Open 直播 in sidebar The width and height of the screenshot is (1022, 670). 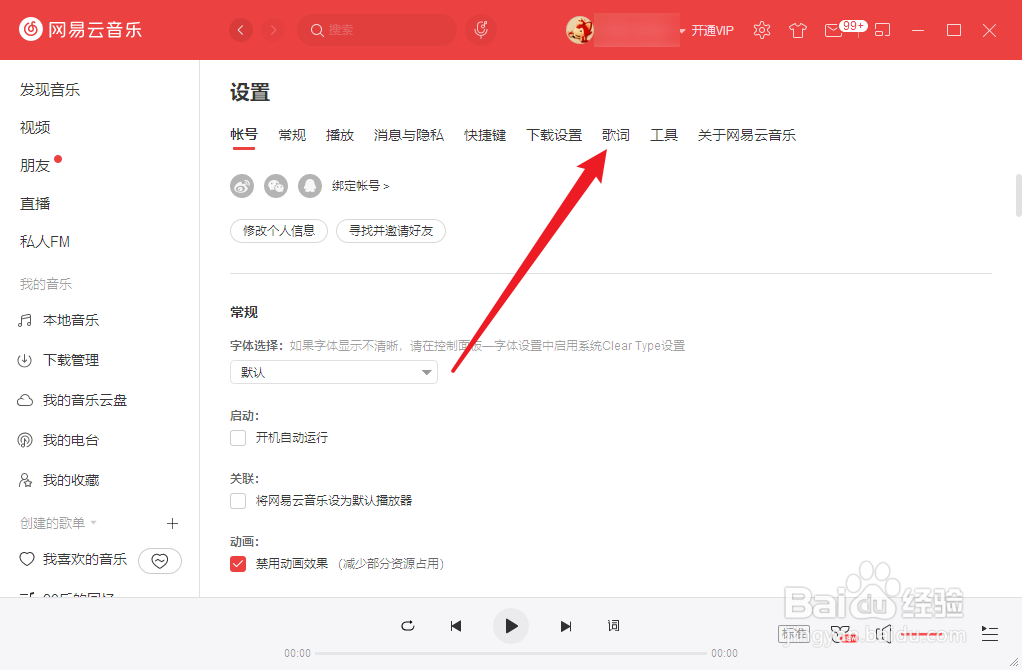pyautogui.click(x=35, y=203)
